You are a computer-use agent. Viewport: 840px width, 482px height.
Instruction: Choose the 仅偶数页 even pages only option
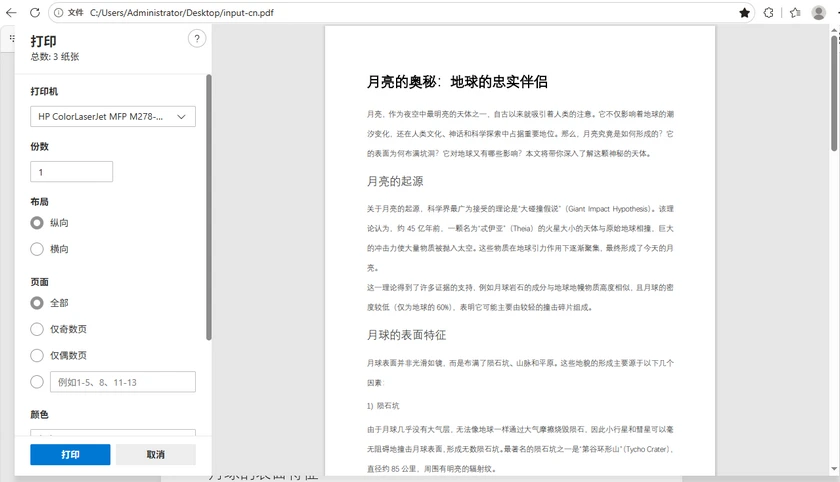tap(36, 356)
